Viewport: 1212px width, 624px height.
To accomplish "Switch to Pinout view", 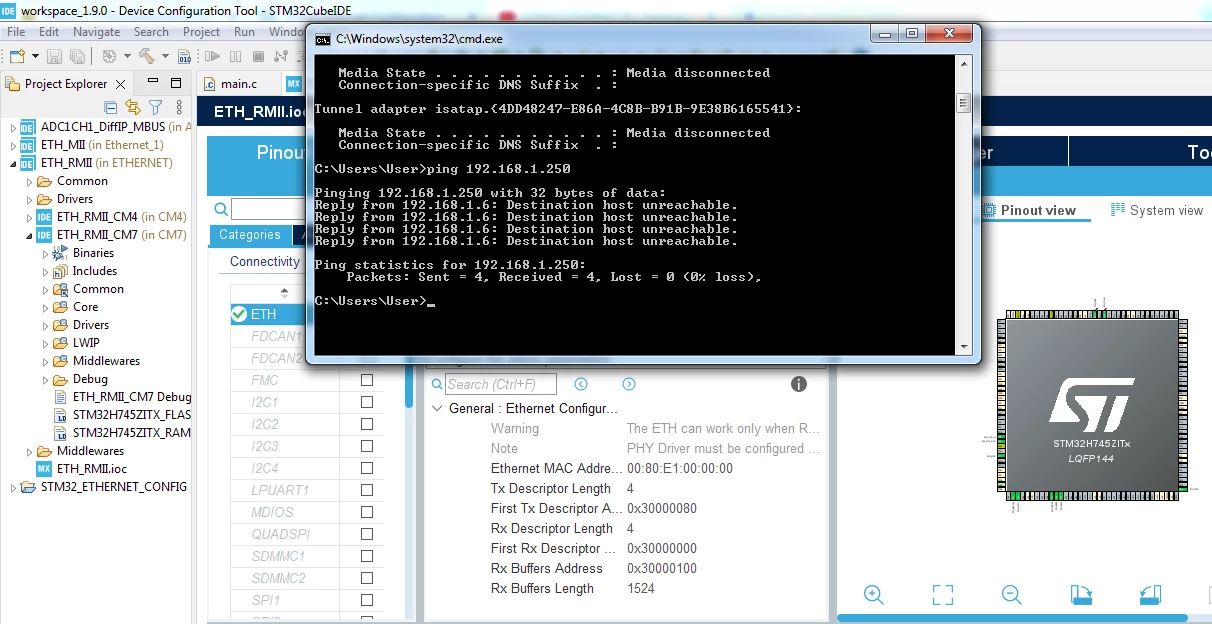I will [x=1030, y=210].
